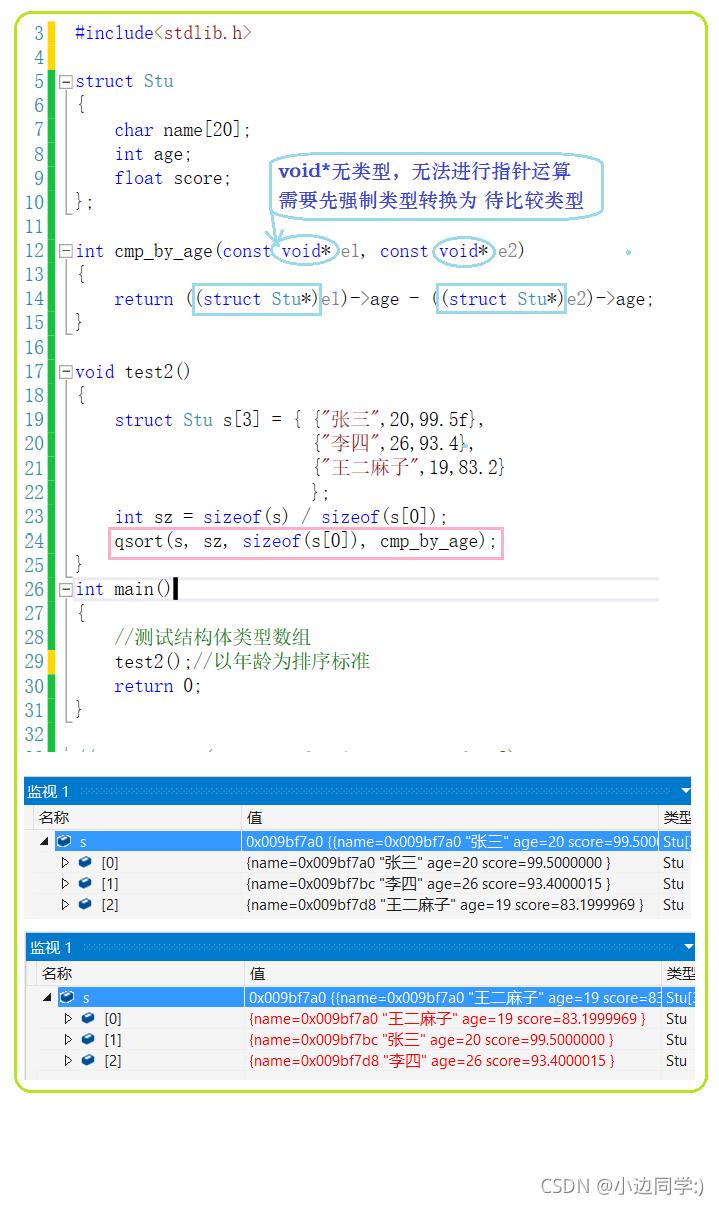The height and width of the screenshot is (1206, 719).
Task: Click the cube icon of red [2] 李四 row
Action: tap(87, 1061)
